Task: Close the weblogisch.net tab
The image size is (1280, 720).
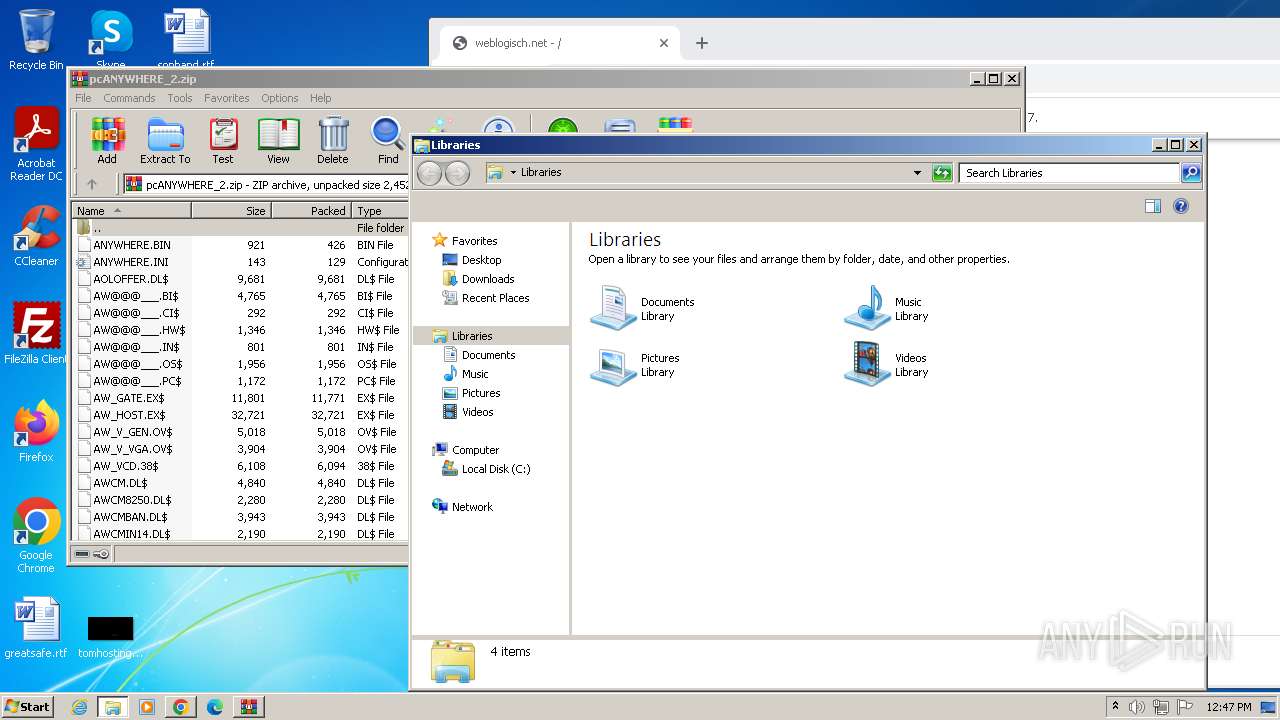Action: (x=664, y=43)
